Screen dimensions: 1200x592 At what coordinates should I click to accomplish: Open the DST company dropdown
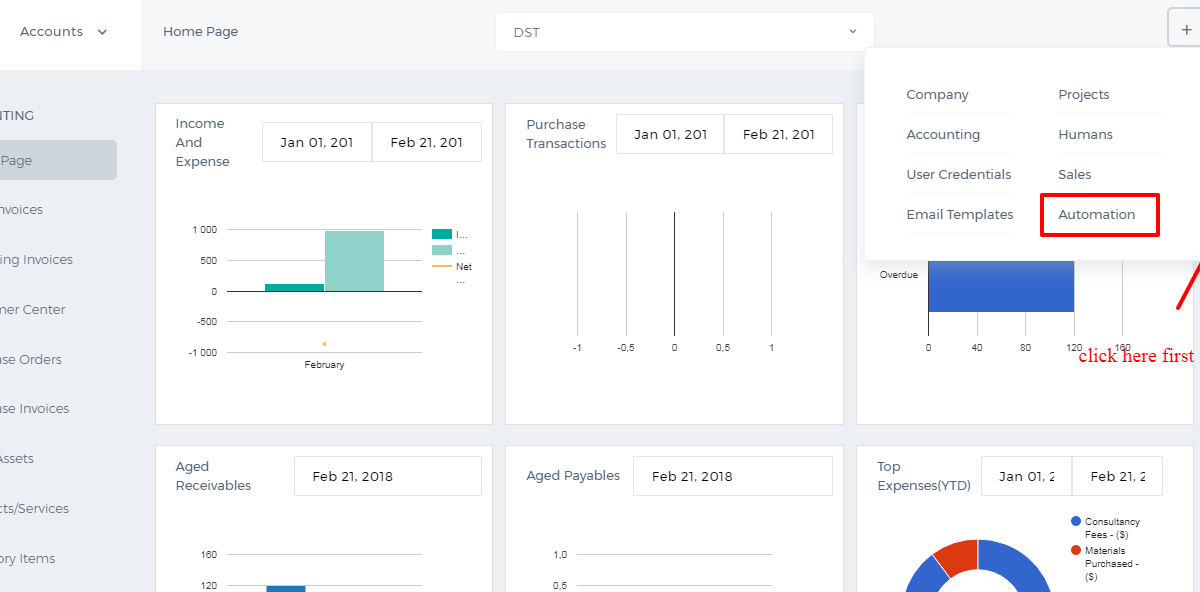click(685, 32)
